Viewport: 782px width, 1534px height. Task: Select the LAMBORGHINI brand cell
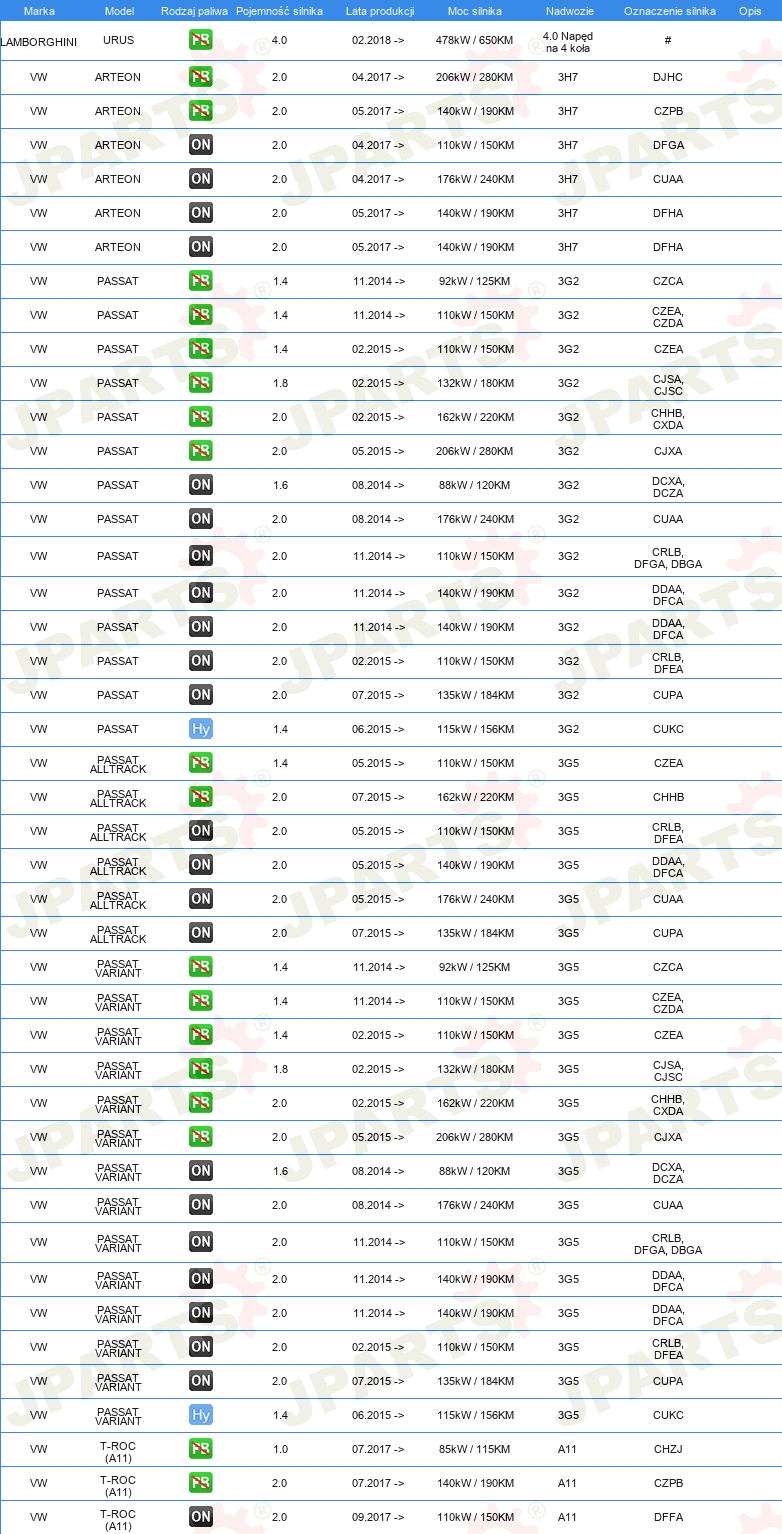point(39,41)
